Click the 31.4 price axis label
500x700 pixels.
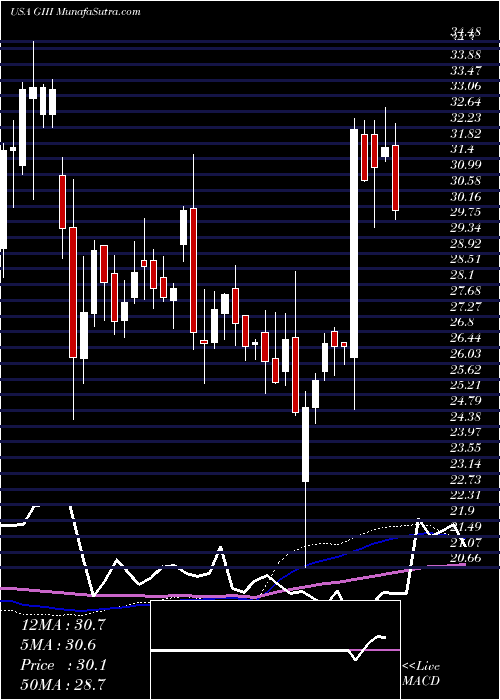(463, 150)
